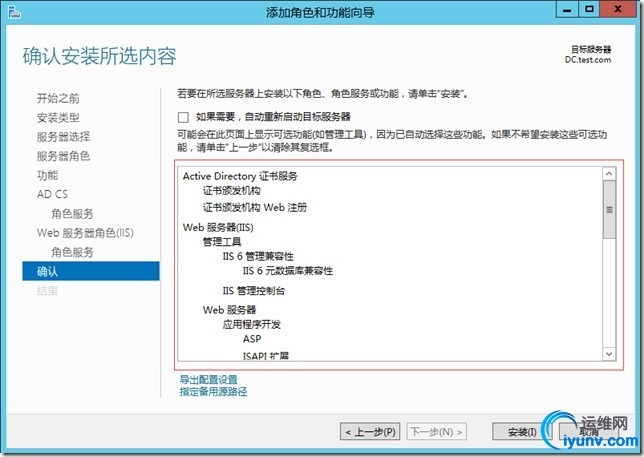
Task: Open the 服务器角色 step
Action: point(63,156)
